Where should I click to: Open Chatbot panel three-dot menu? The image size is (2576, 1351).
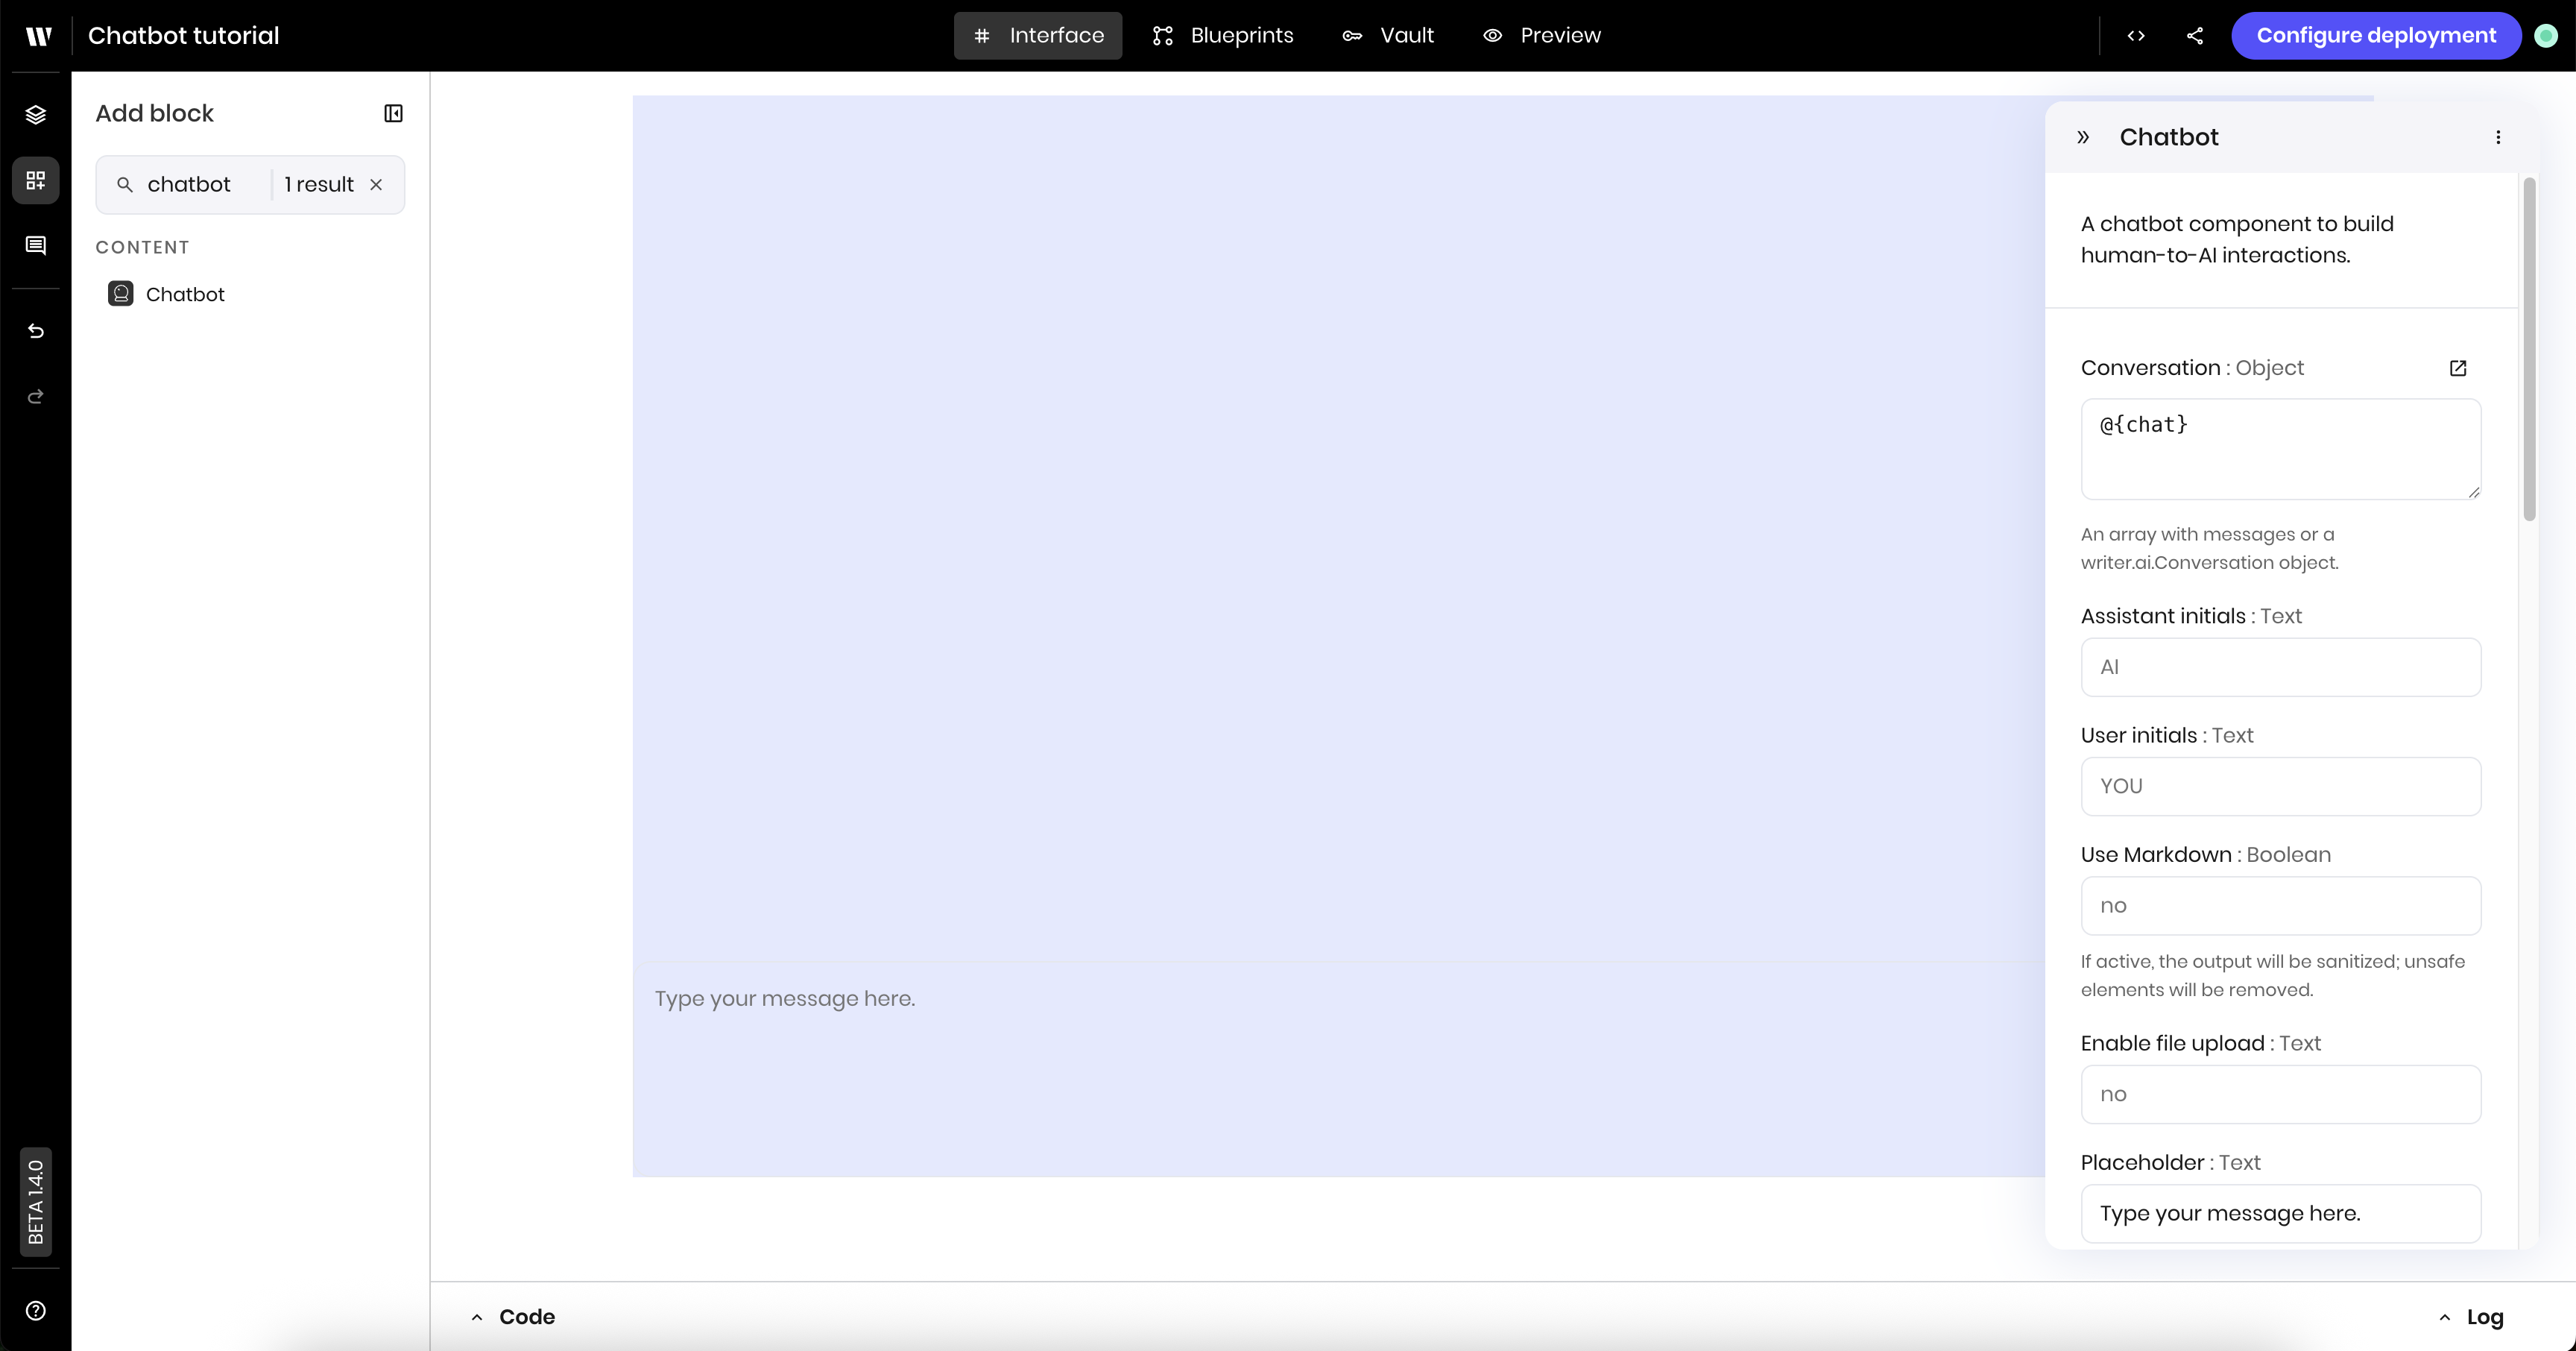(x=2498, y=138)
